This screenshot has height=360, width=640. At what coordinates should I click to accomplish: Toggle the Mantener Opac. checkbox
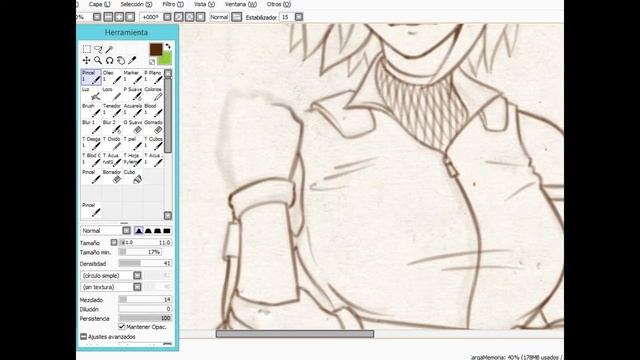tap(122, 327)
